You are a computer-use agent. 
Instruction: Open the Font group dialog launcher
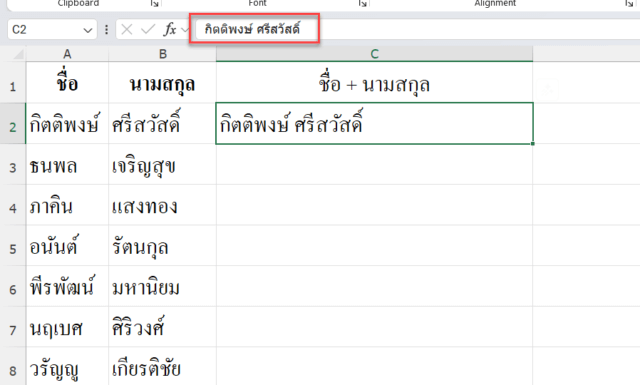click(x=362, y=3)
